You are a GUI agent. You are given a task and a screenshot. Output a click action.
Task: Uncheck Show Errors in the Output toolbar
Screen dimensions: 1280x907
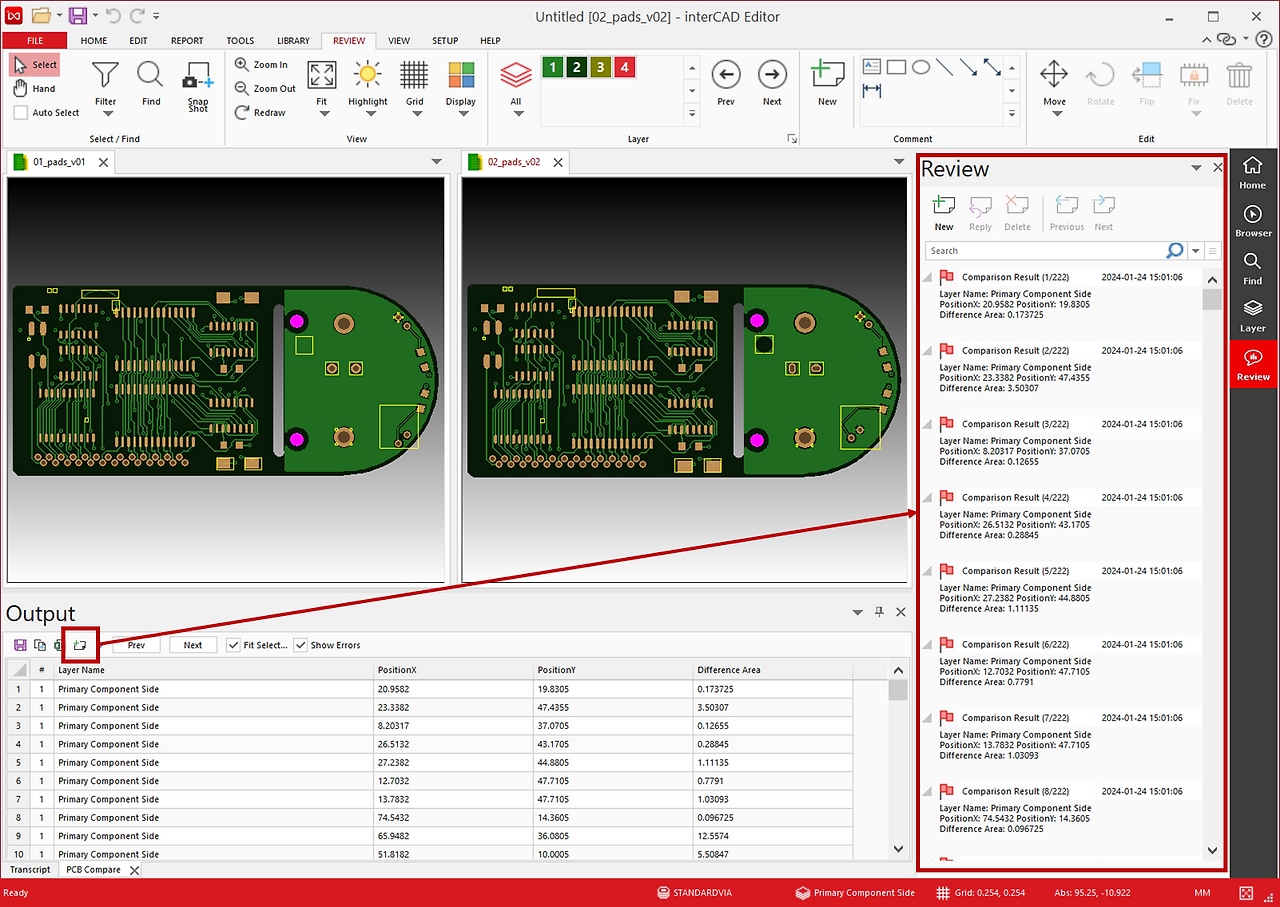(301, 645)
